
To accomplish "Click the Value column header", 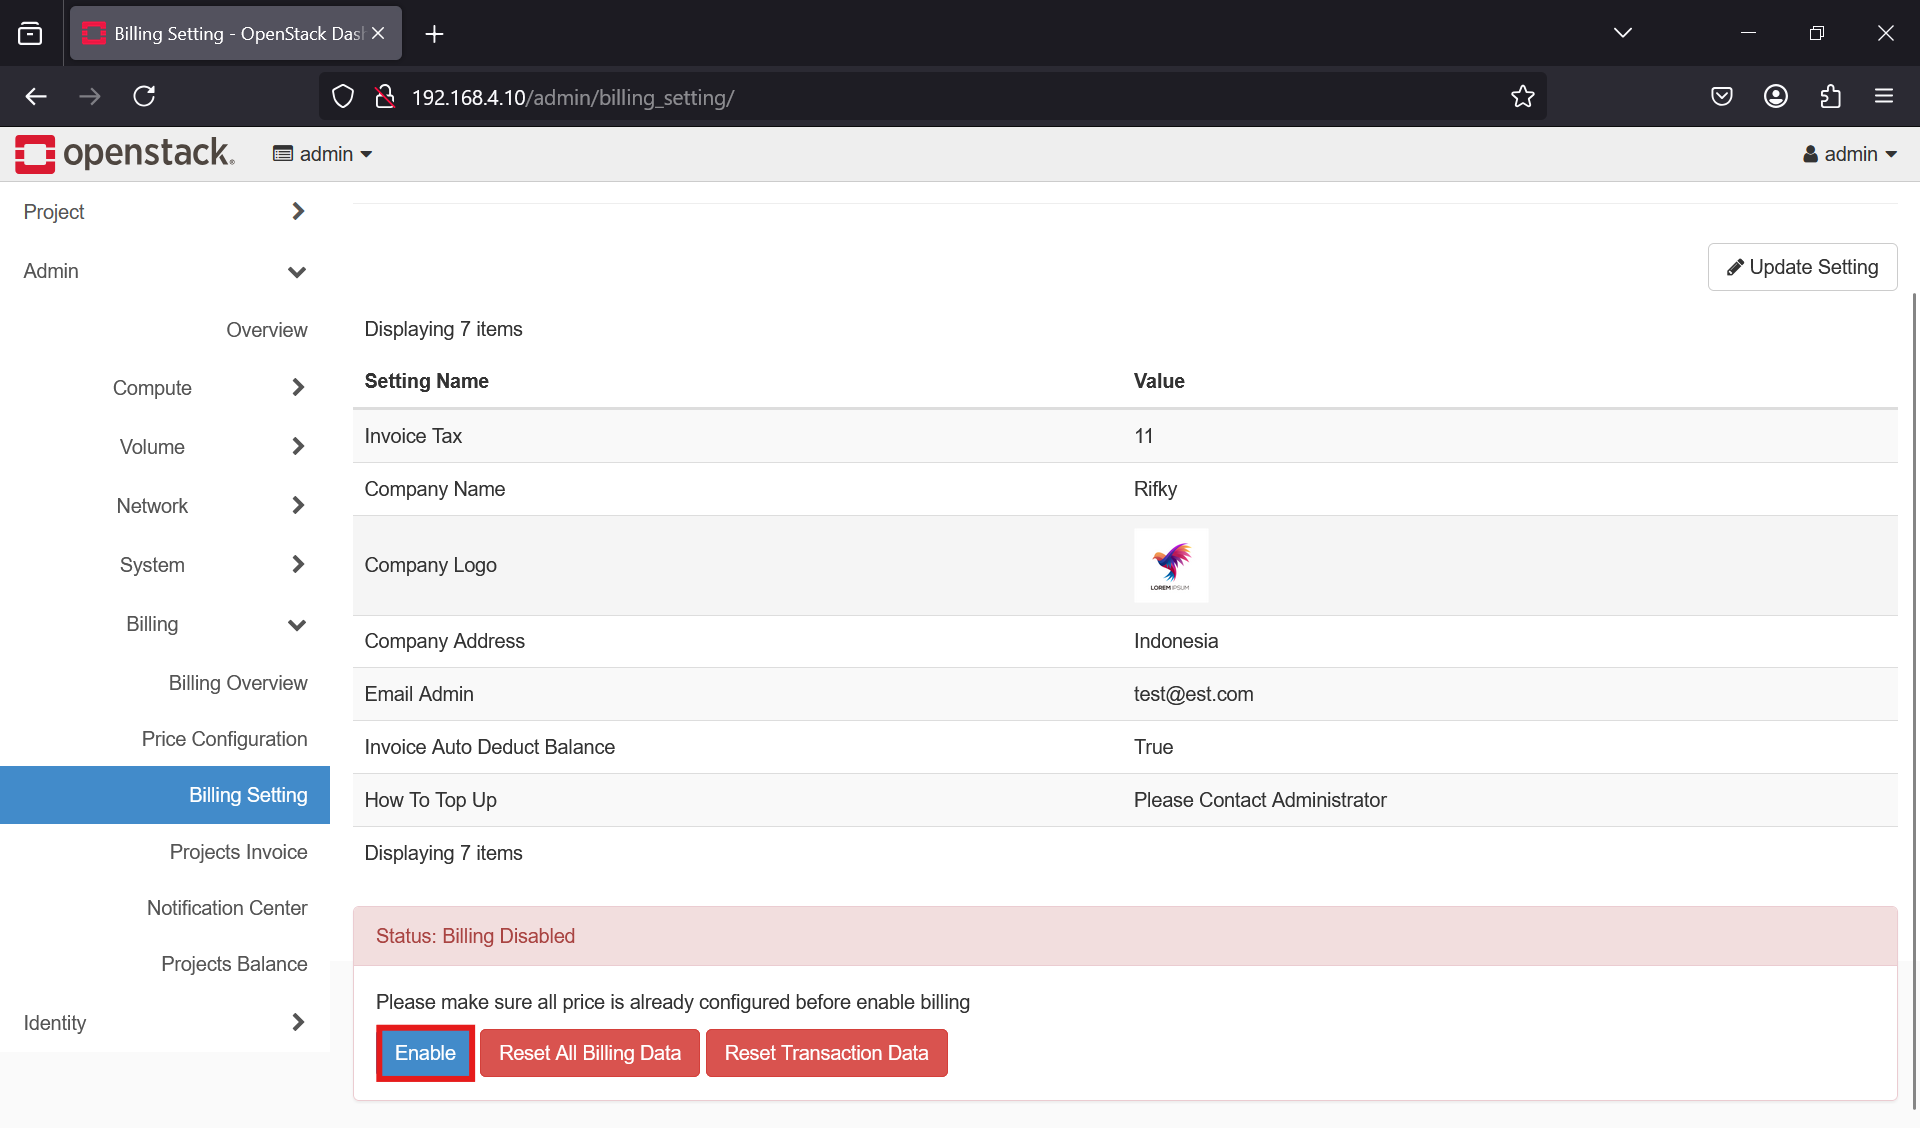I will pyautogui.click(x=1159, y=381).
